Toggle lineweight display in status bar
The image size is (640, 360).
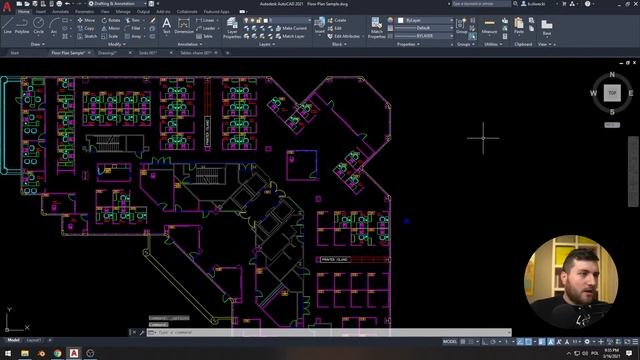542,342
